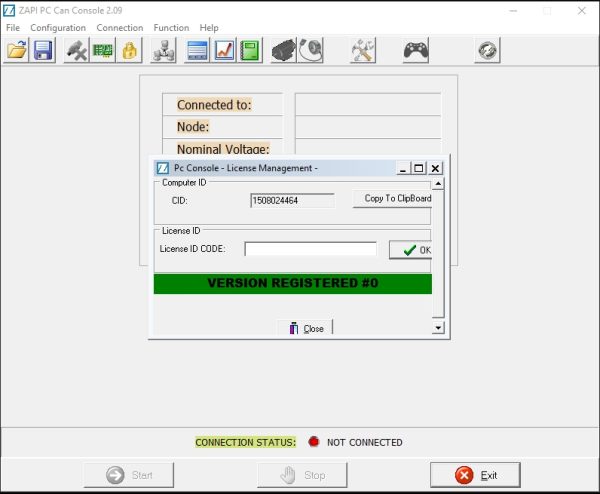Click the empty Connected to value field
The height and width of the screenshot is (494, 600).
368,104
